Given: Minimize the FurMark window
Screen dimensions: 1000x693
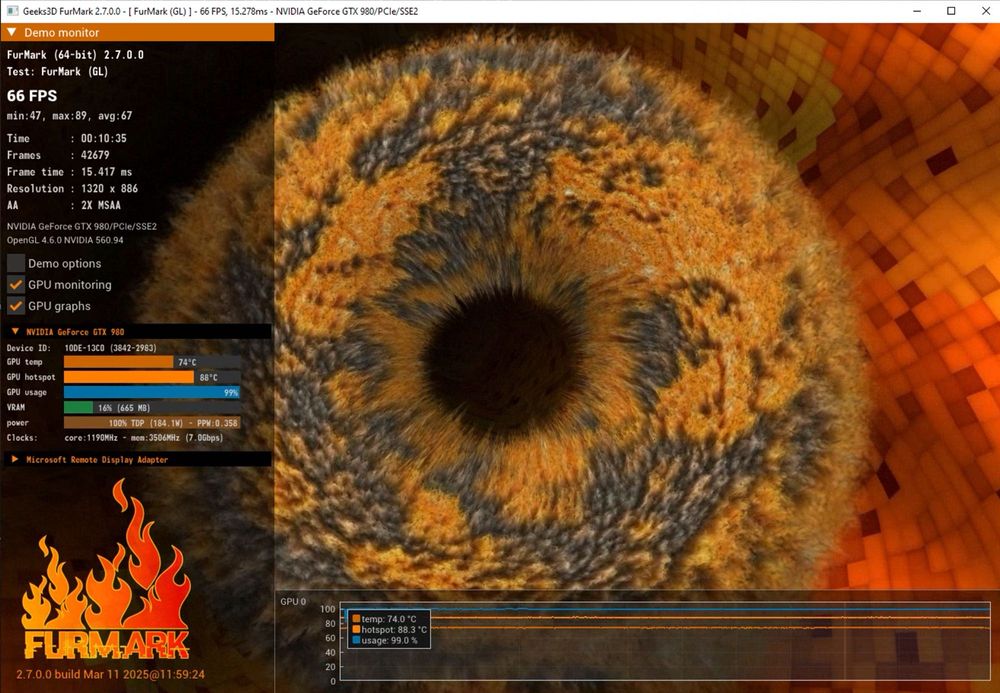Looking at the screenshot, I should pos(917,11).
